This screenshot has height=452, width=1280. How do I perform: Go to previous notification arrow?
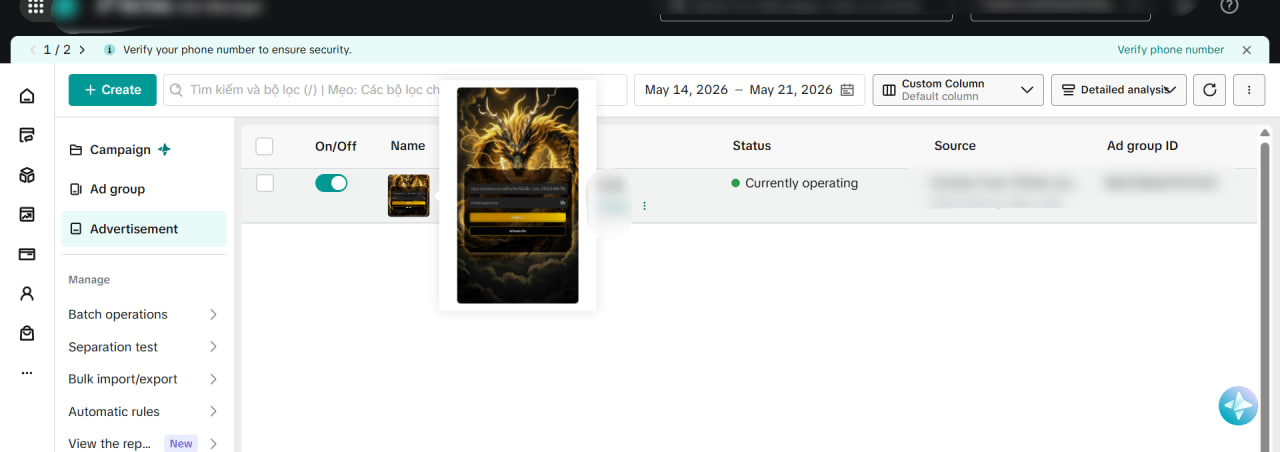[x=32, y=49]
